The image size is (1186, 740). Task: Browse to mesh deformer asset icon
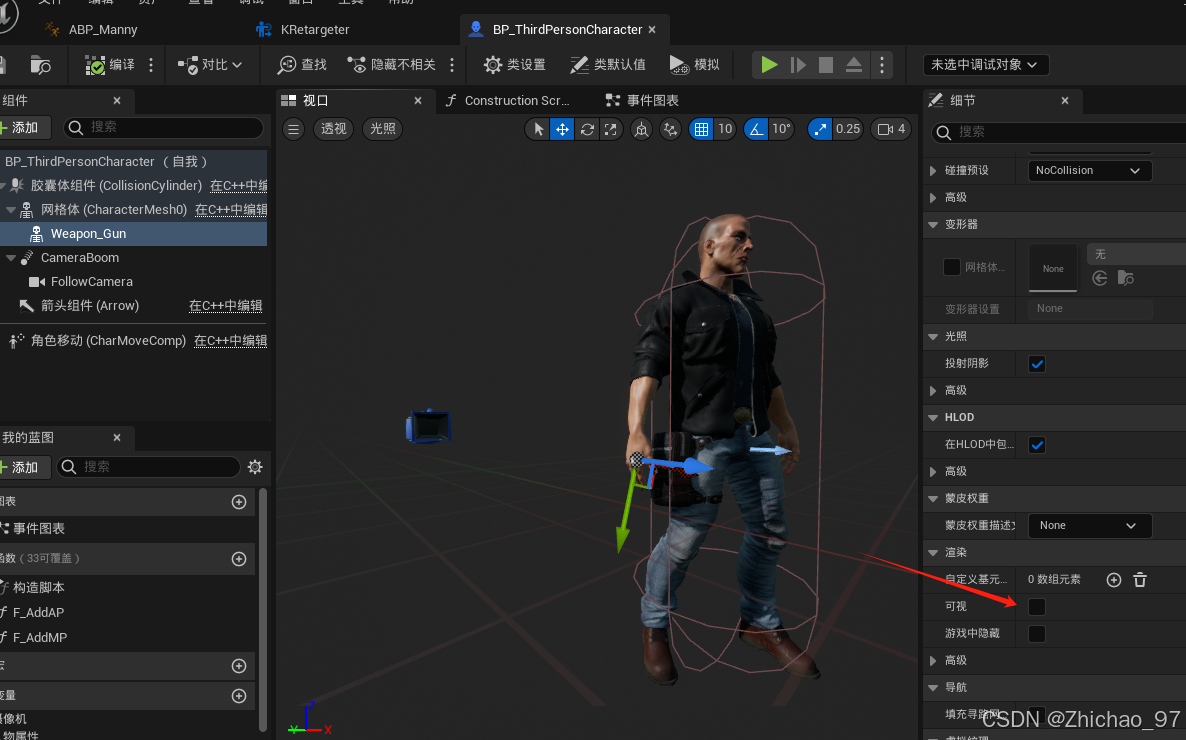click(x=1125, y=278)
